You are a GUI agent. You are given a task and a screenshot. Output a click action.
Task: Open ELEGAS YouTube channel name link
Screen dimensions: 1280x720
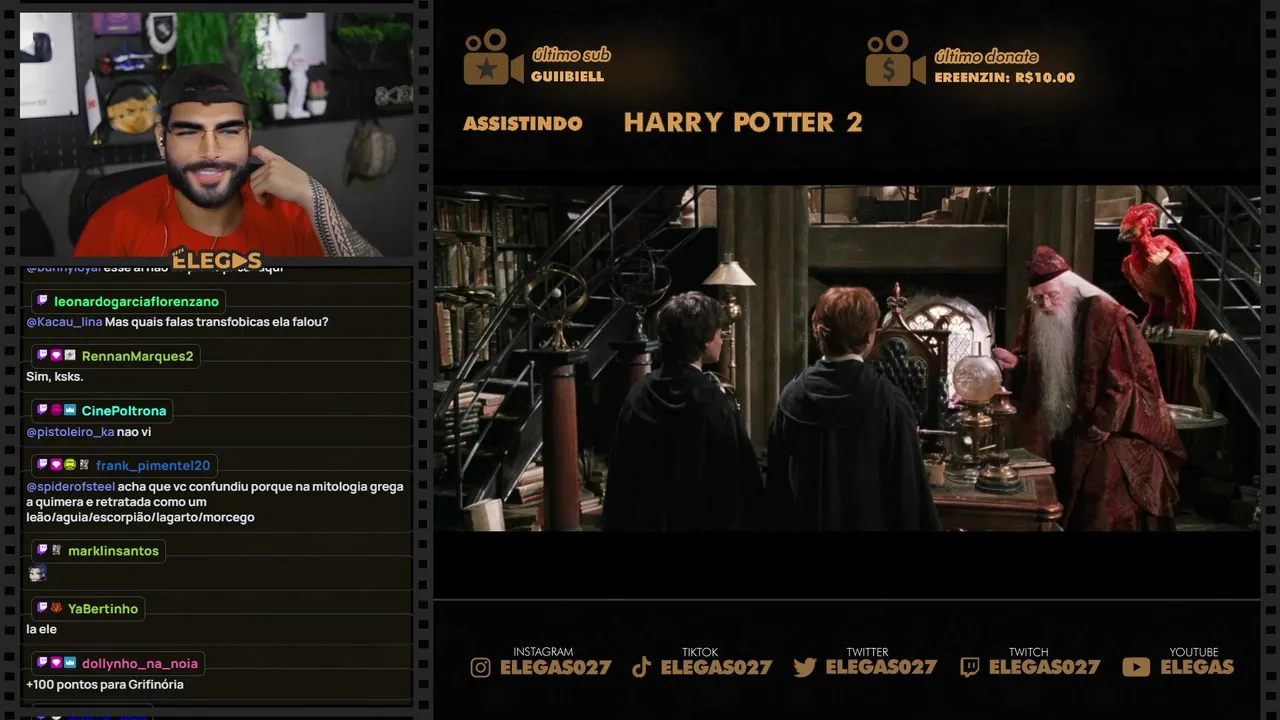click(1197, 667)
